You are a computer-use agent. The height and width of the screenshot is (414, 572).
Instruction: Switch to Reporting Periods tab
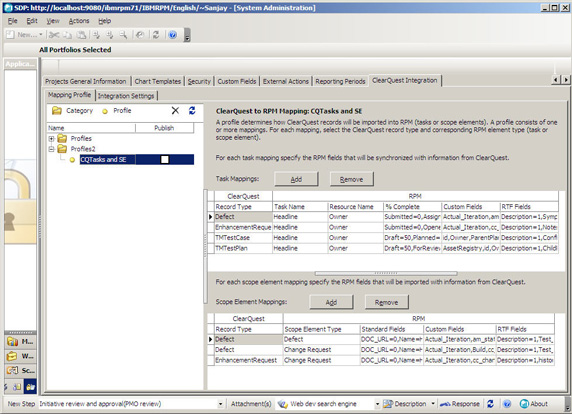pos(340,81)
